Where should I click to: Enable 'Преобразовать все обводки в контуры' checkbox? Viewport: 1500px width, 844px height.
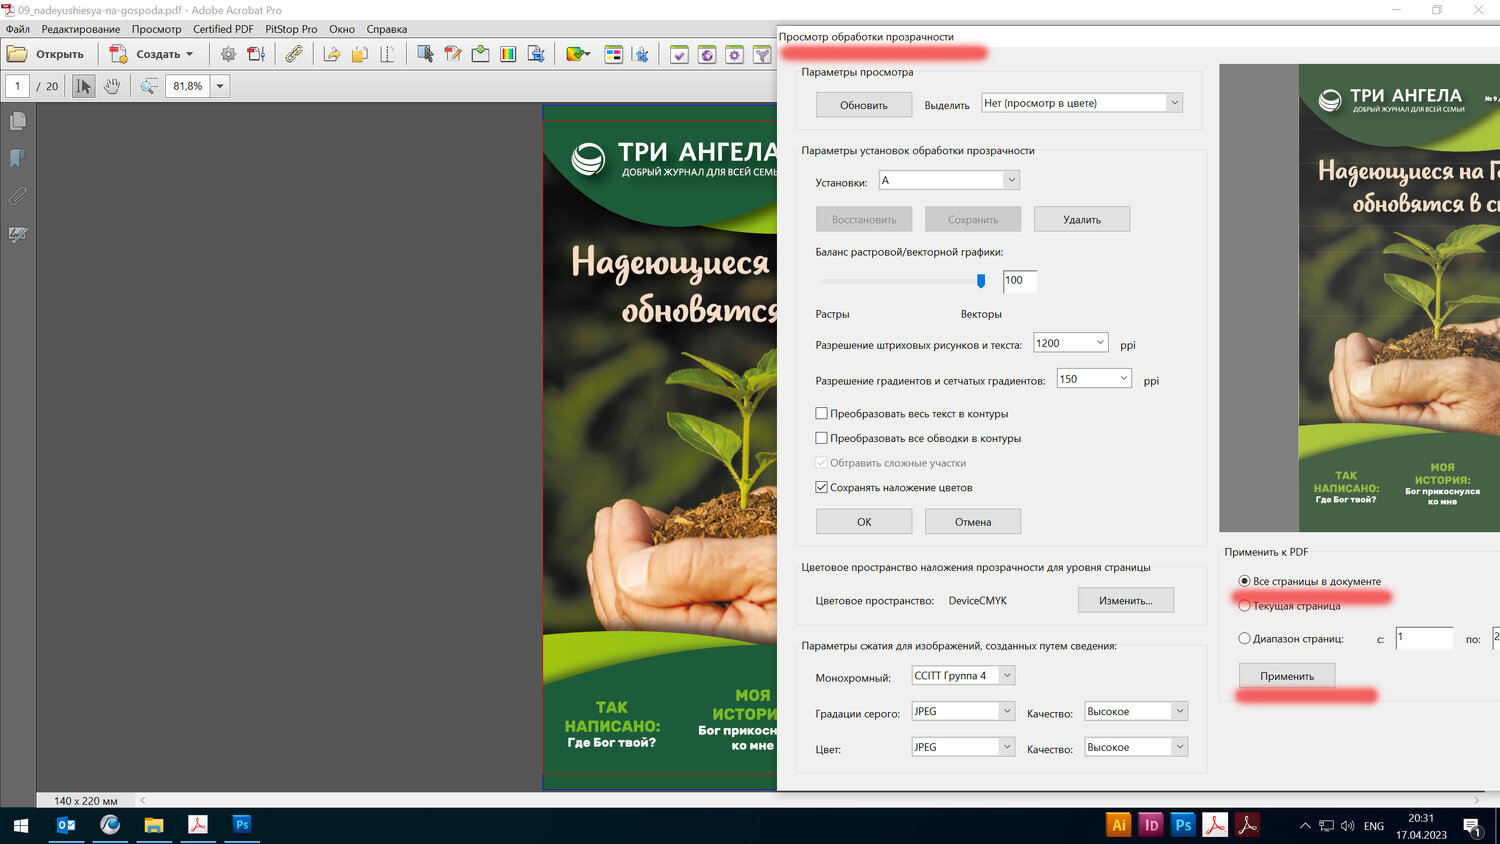822,438
